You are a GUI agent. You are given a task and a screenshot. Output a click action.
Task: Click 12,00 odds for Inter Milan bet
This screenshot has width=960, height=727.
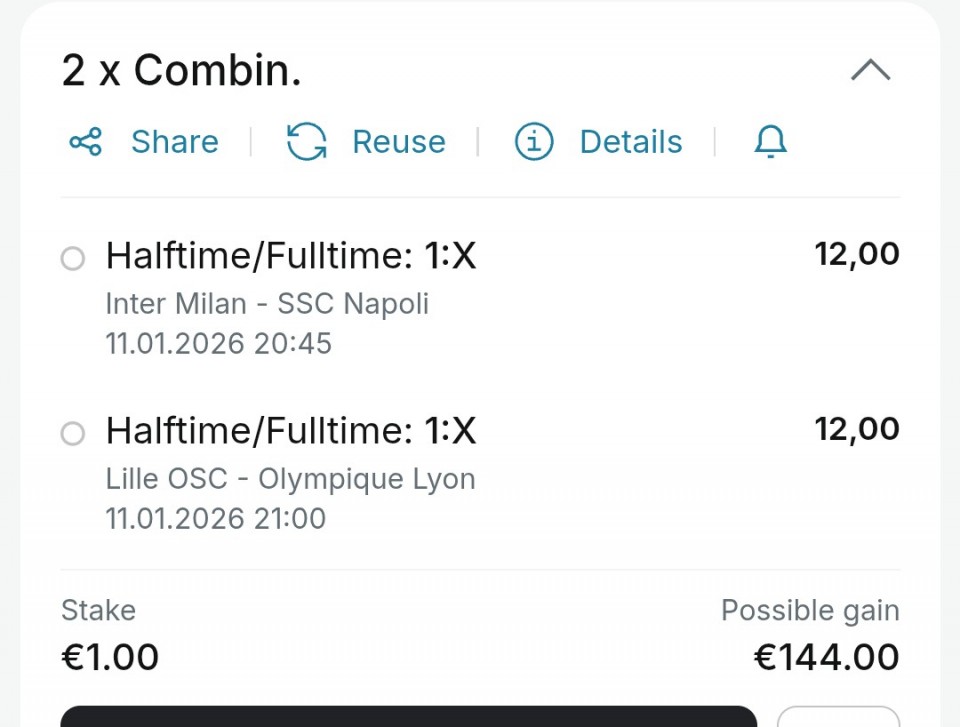click(857, 254)
